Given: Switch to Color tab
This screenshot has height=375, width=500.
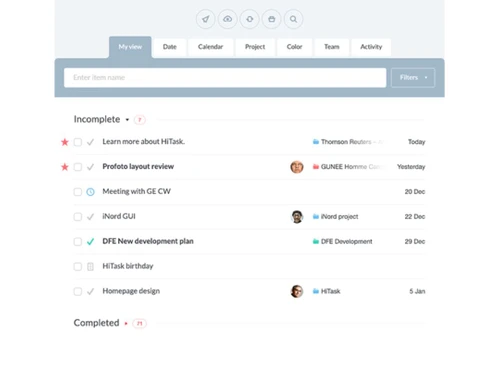Looking at the screenshot, I should (x=294, y=47).
